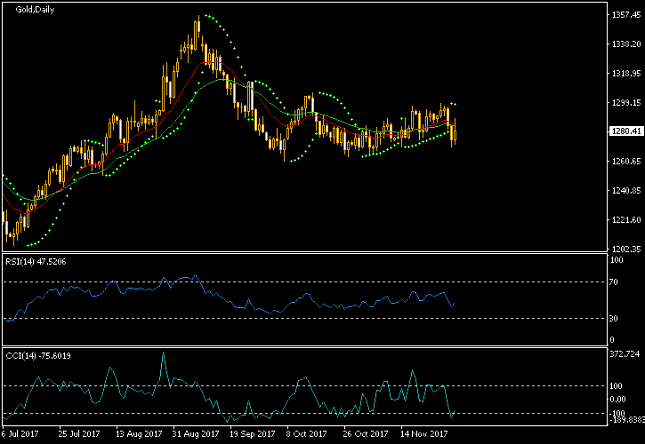Select the 1318.95 price axis label
Viewport: 645px width, 444px height.
[626, 73]
